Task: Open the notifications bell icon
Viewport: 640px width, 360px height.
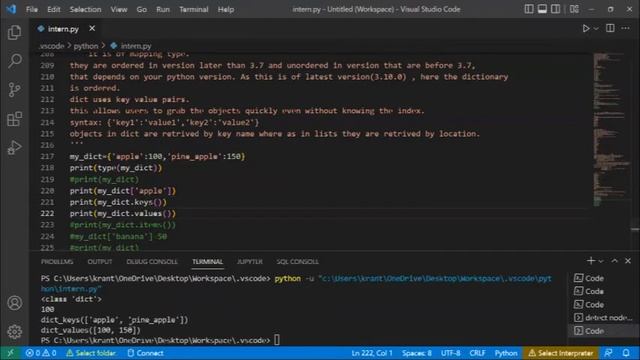Action: click(626, 353)
